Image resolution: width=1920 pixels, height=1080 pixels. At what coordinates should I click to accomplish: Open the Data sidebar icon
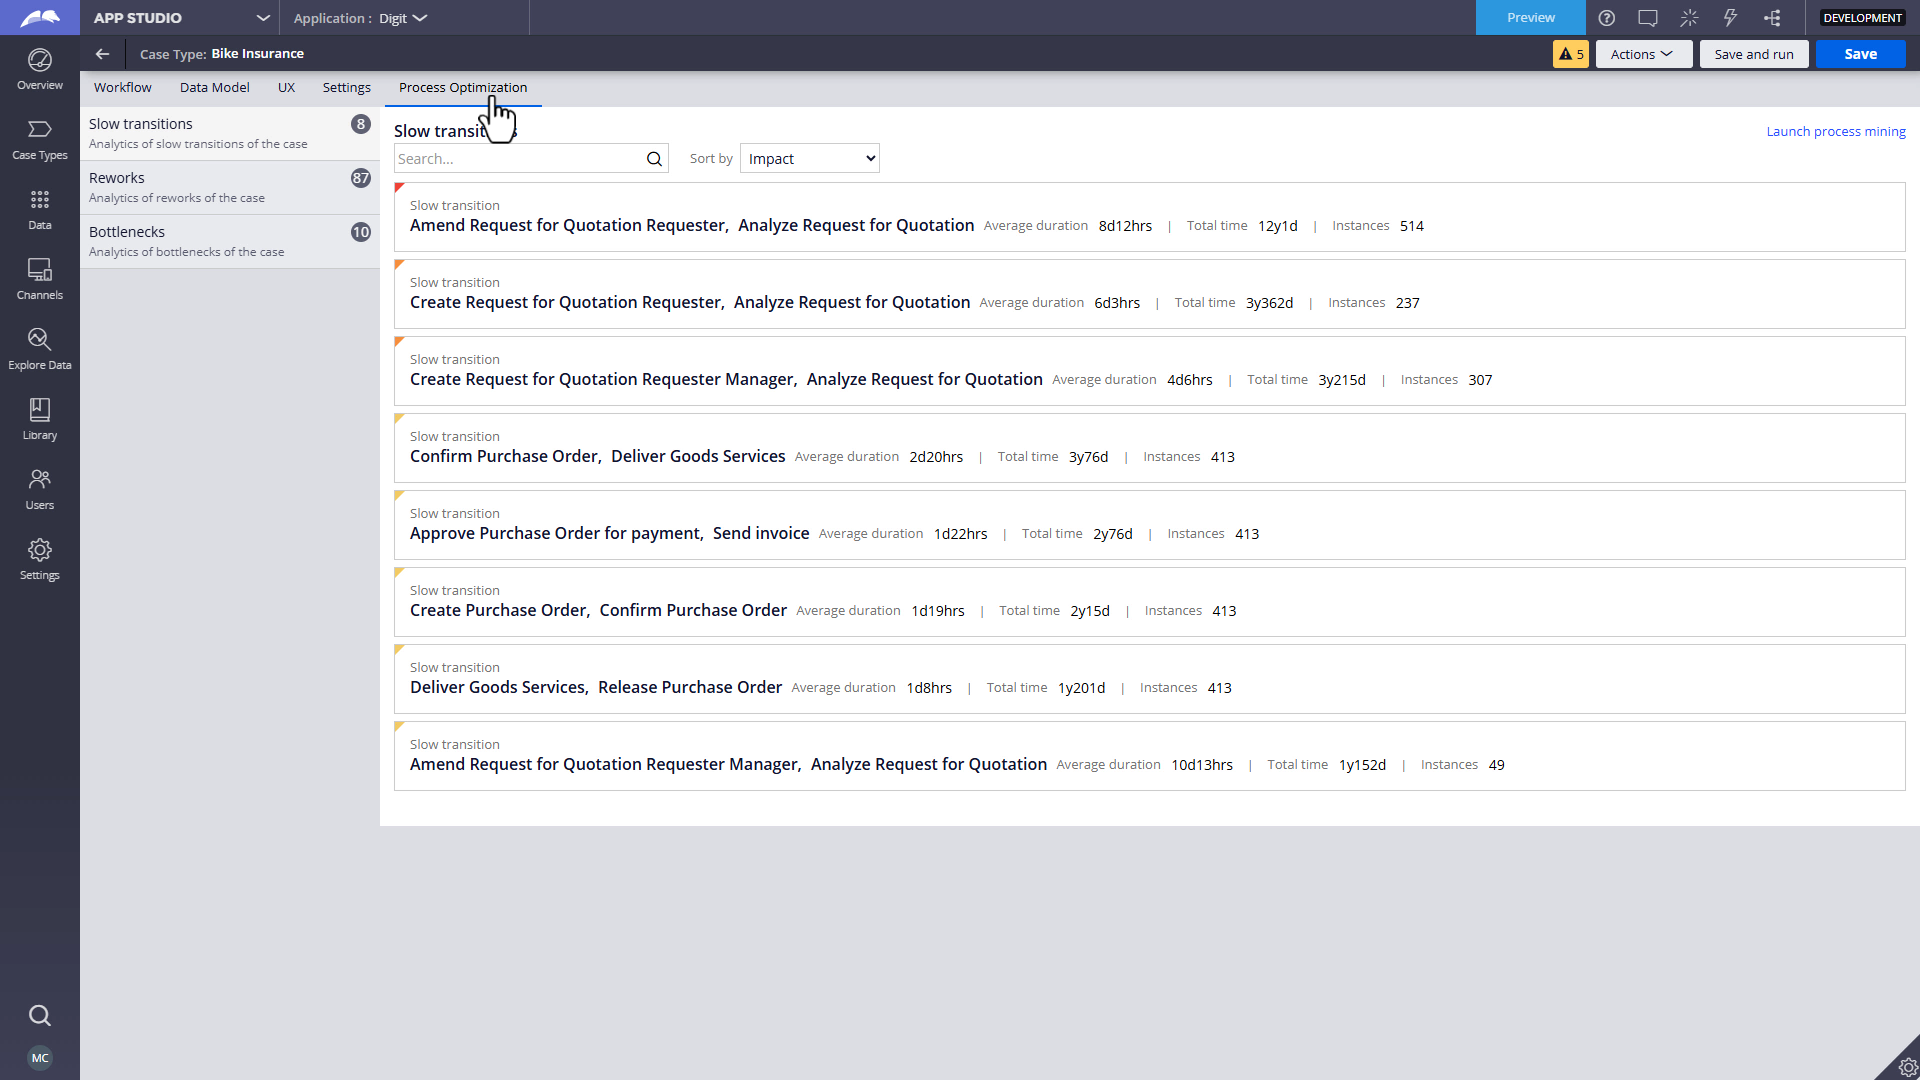coord(40,209)
